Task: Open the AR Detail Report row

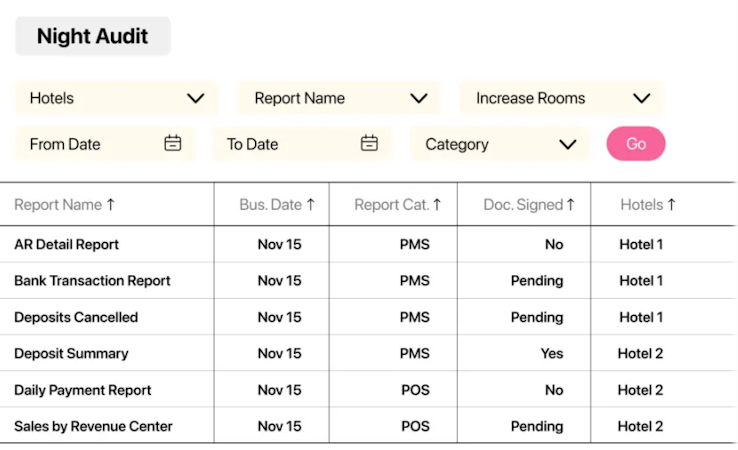Action: coord(66,244)
